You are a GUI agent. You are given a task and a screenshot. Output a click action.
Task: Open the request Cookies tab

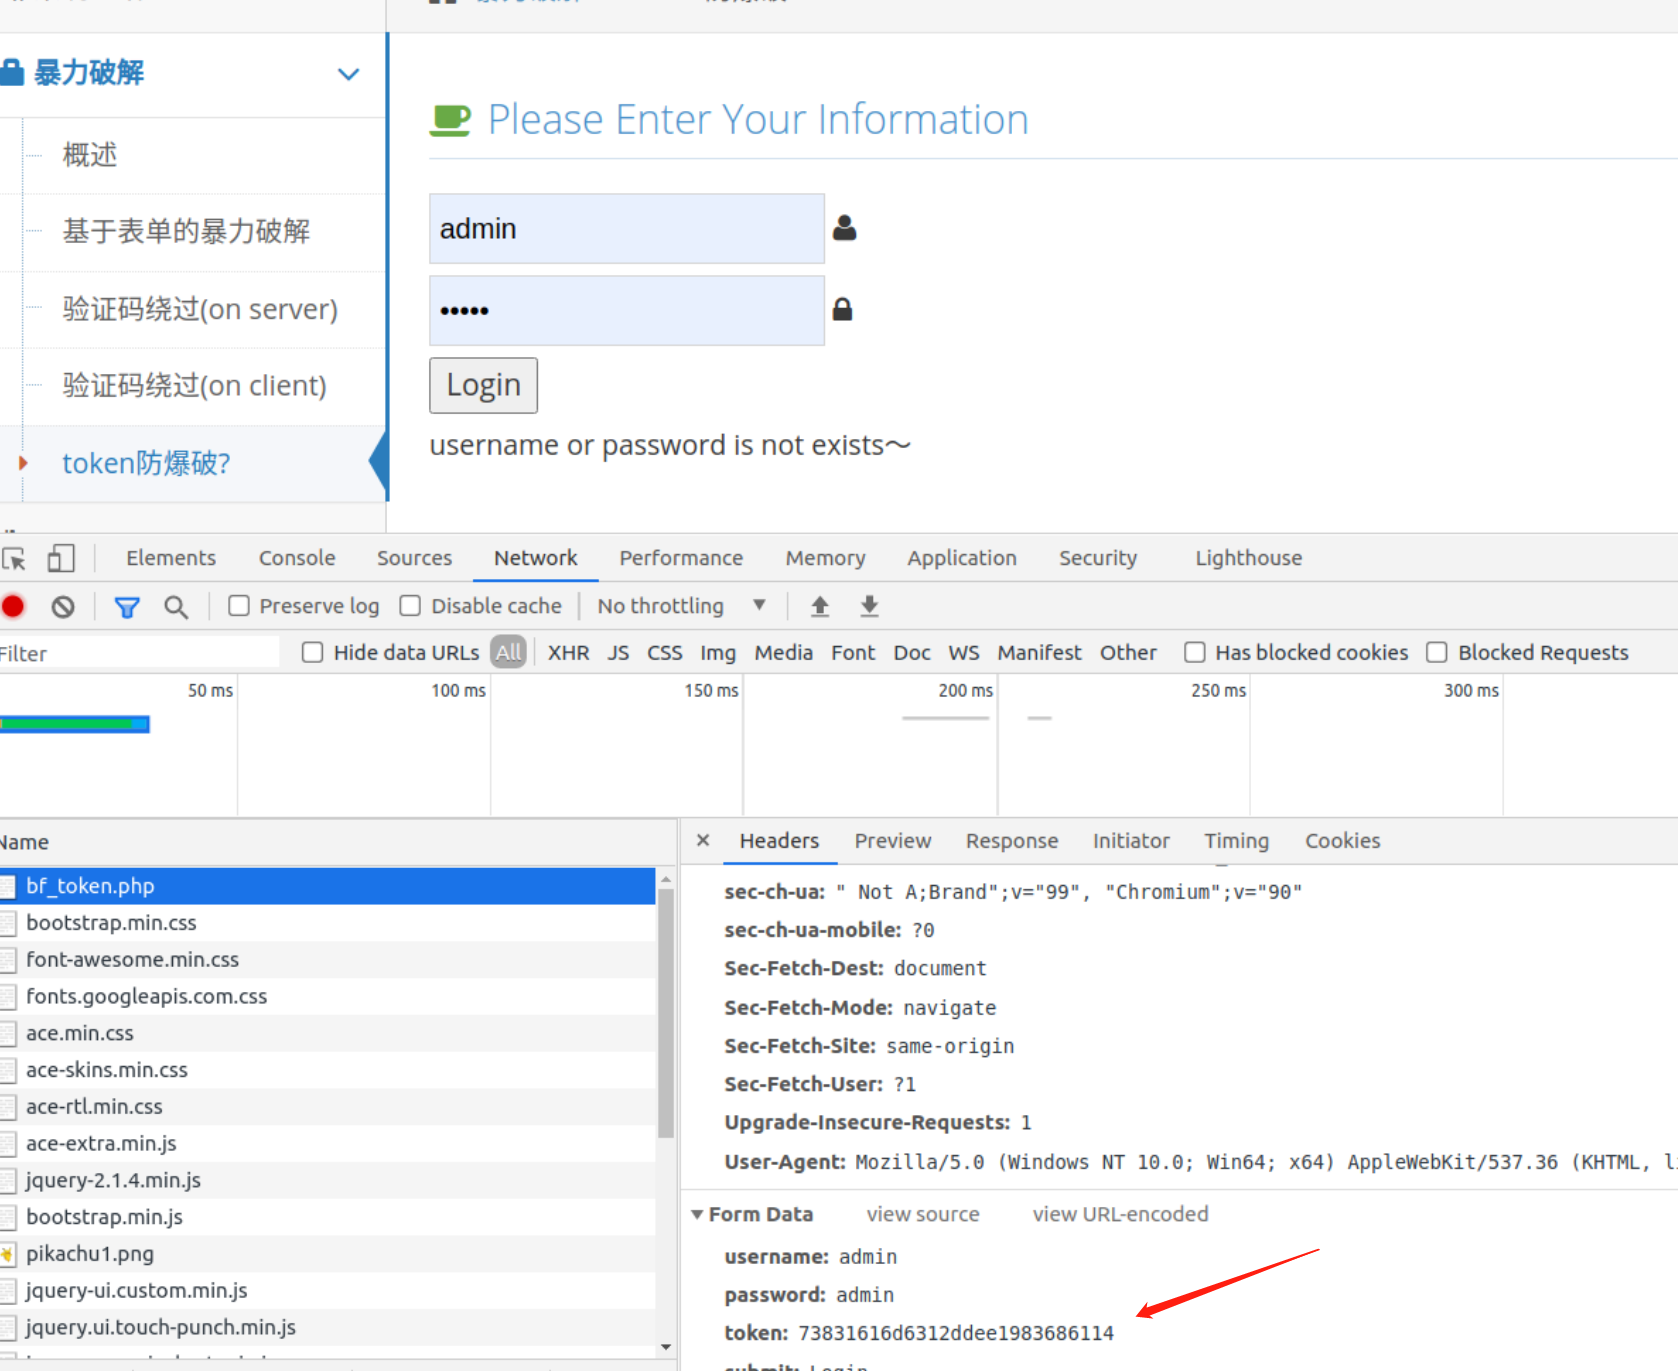(1343, 841)
